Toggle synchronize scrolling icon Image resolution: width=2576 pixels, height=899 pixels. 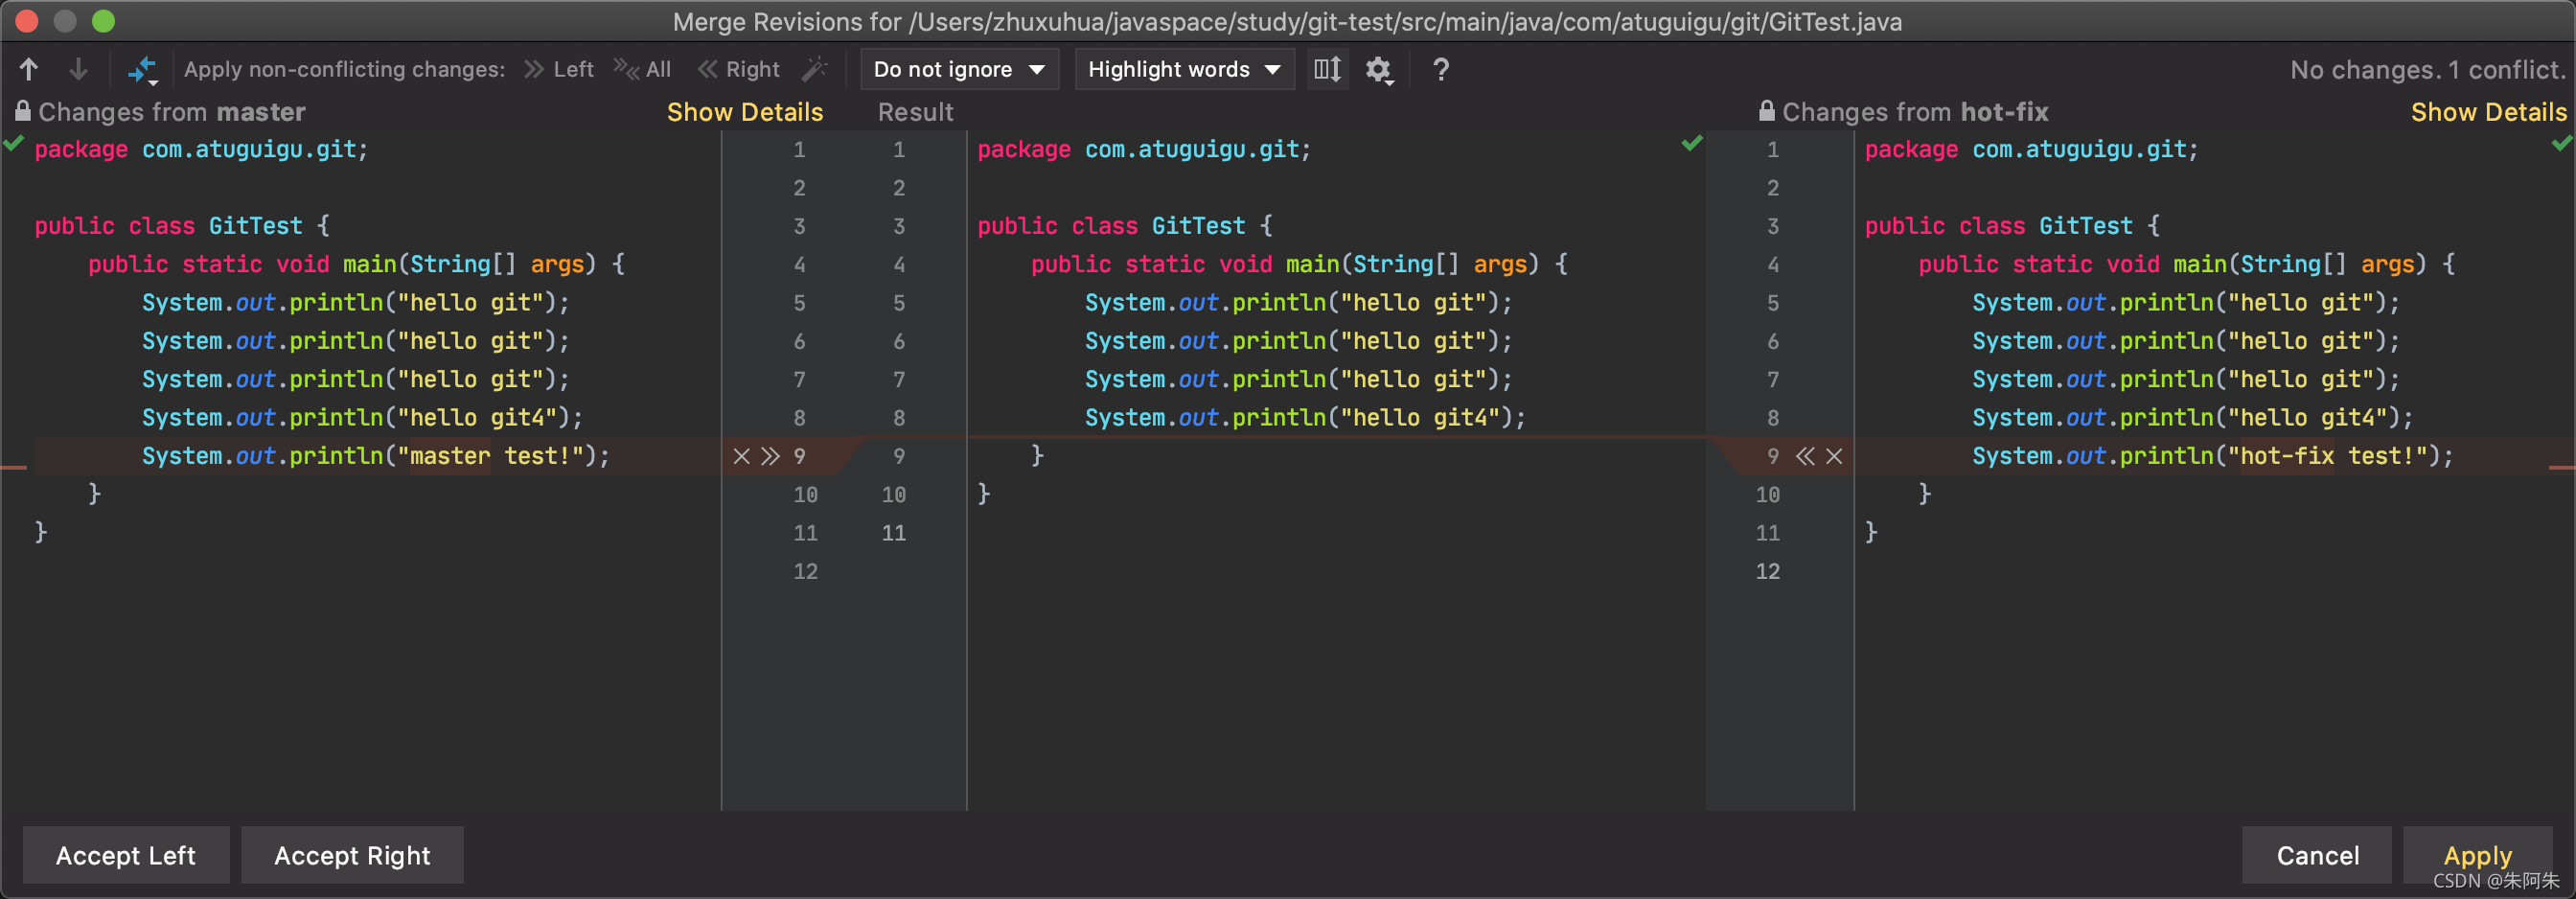(1327, 69)
